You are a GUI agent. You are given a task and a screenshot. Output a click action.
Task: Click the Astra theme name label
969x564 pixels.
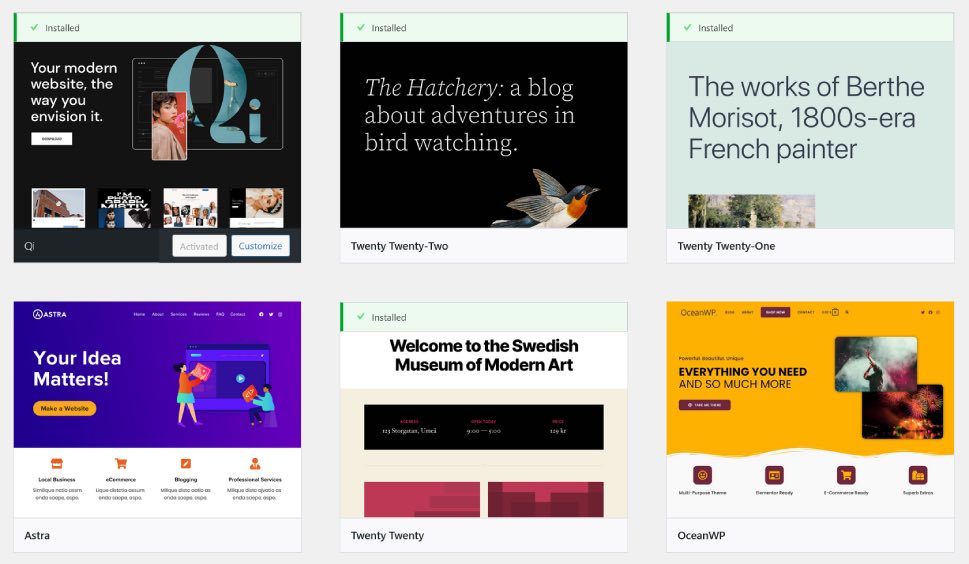(x=37, y=536)
